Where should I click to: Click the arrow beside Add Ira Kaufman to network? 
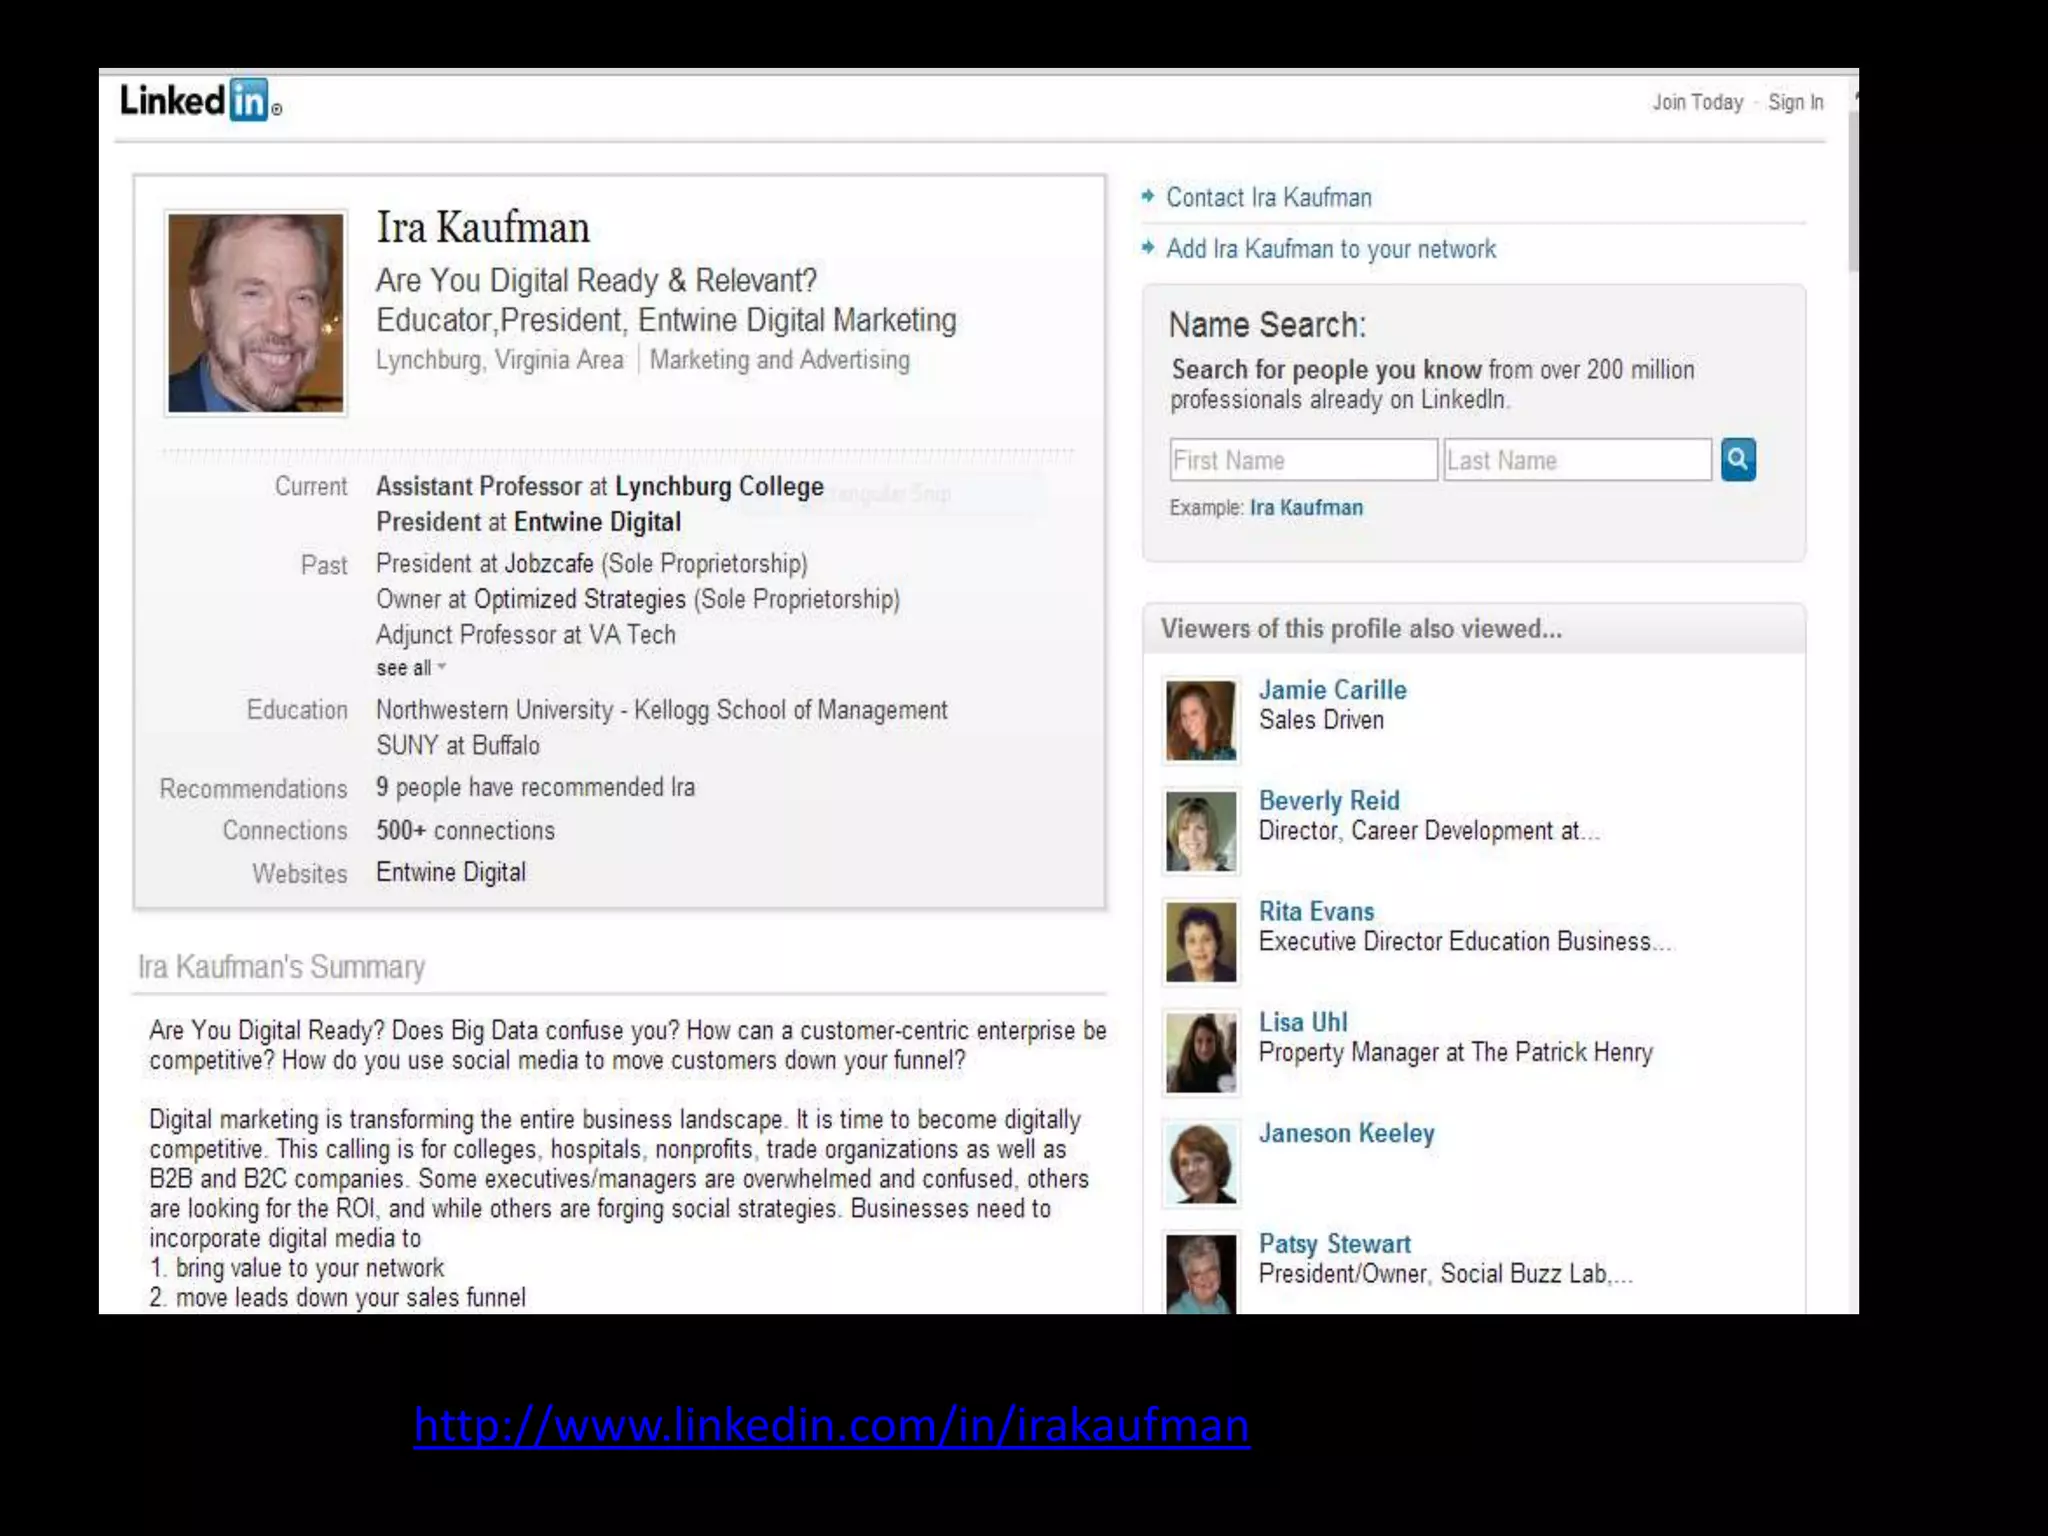[1148, 247]
